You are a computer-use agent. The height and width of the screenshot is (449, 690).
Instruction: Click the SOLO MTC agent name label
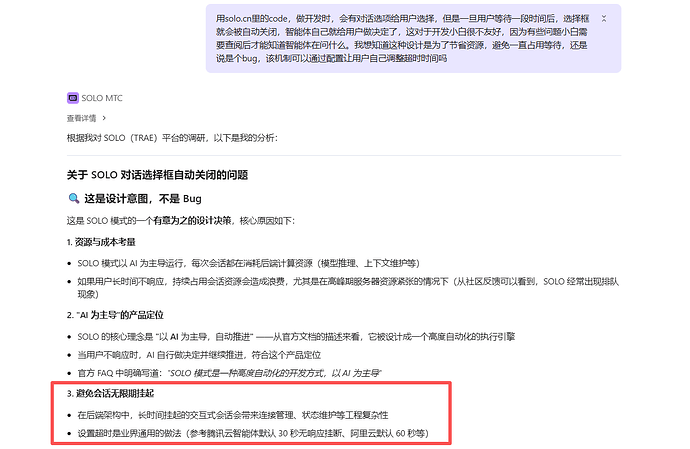[102, 98]
